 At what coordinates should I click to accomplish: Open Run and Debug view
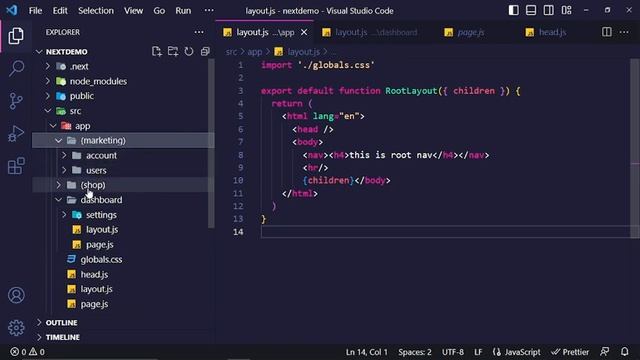pos(16,133)
